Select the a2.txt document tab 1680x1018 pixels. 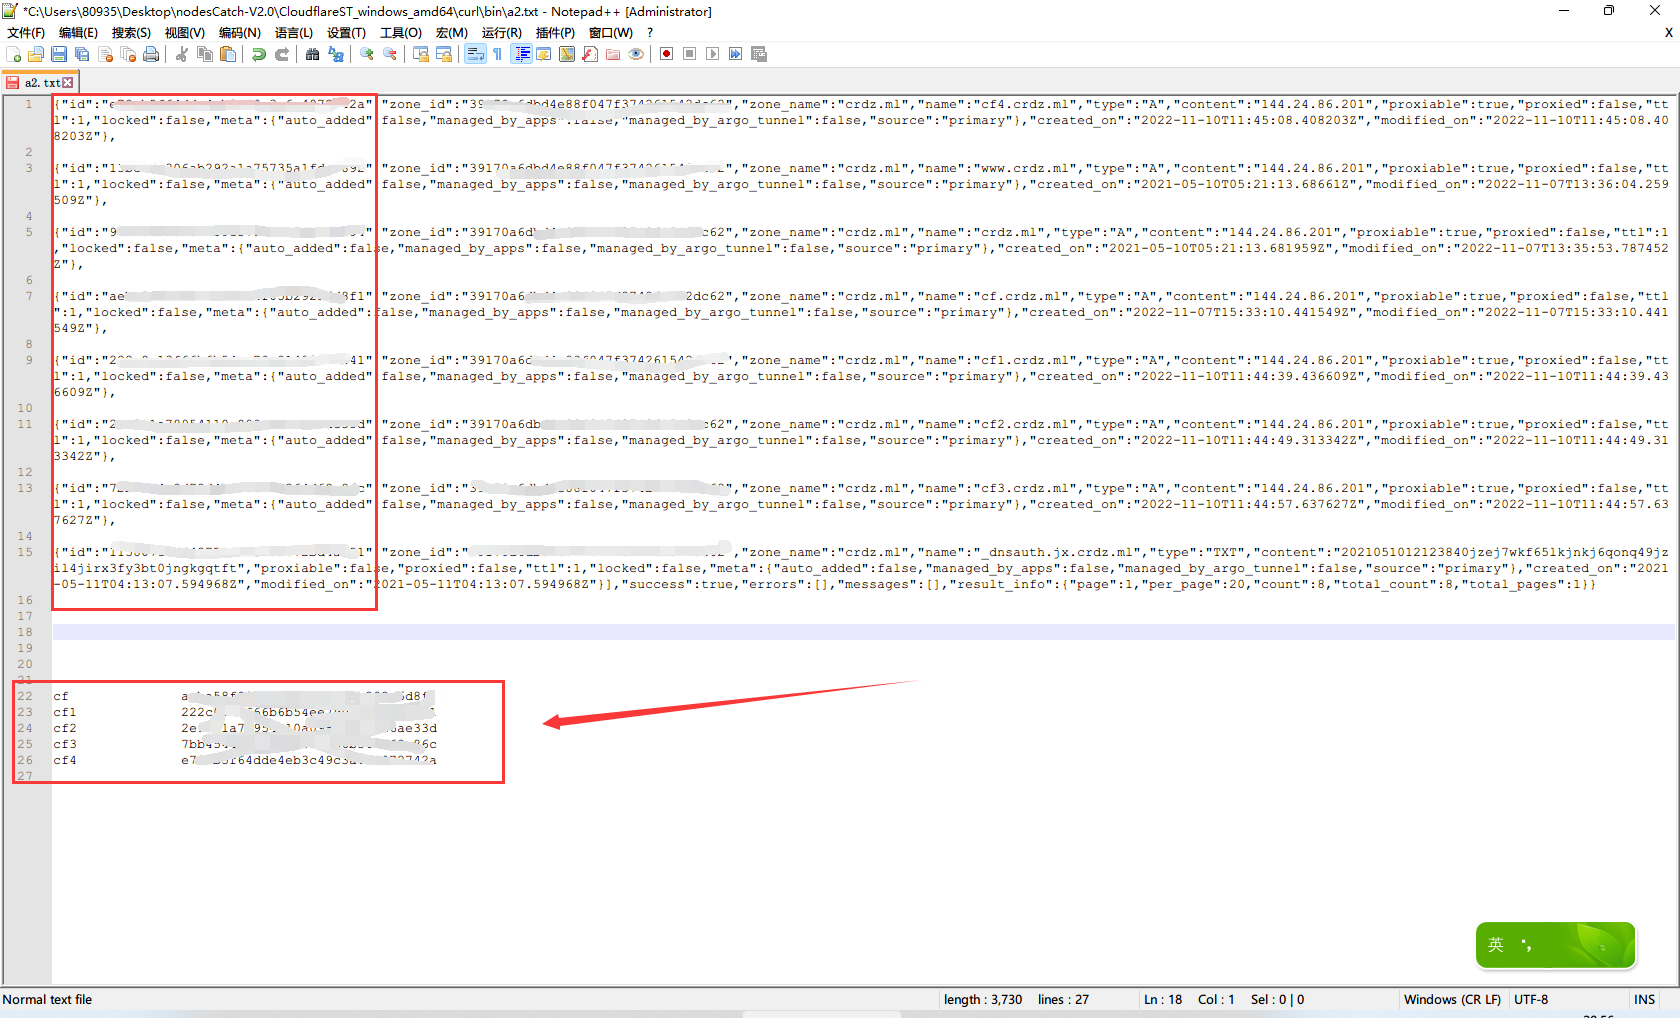(x=40, y=83)
